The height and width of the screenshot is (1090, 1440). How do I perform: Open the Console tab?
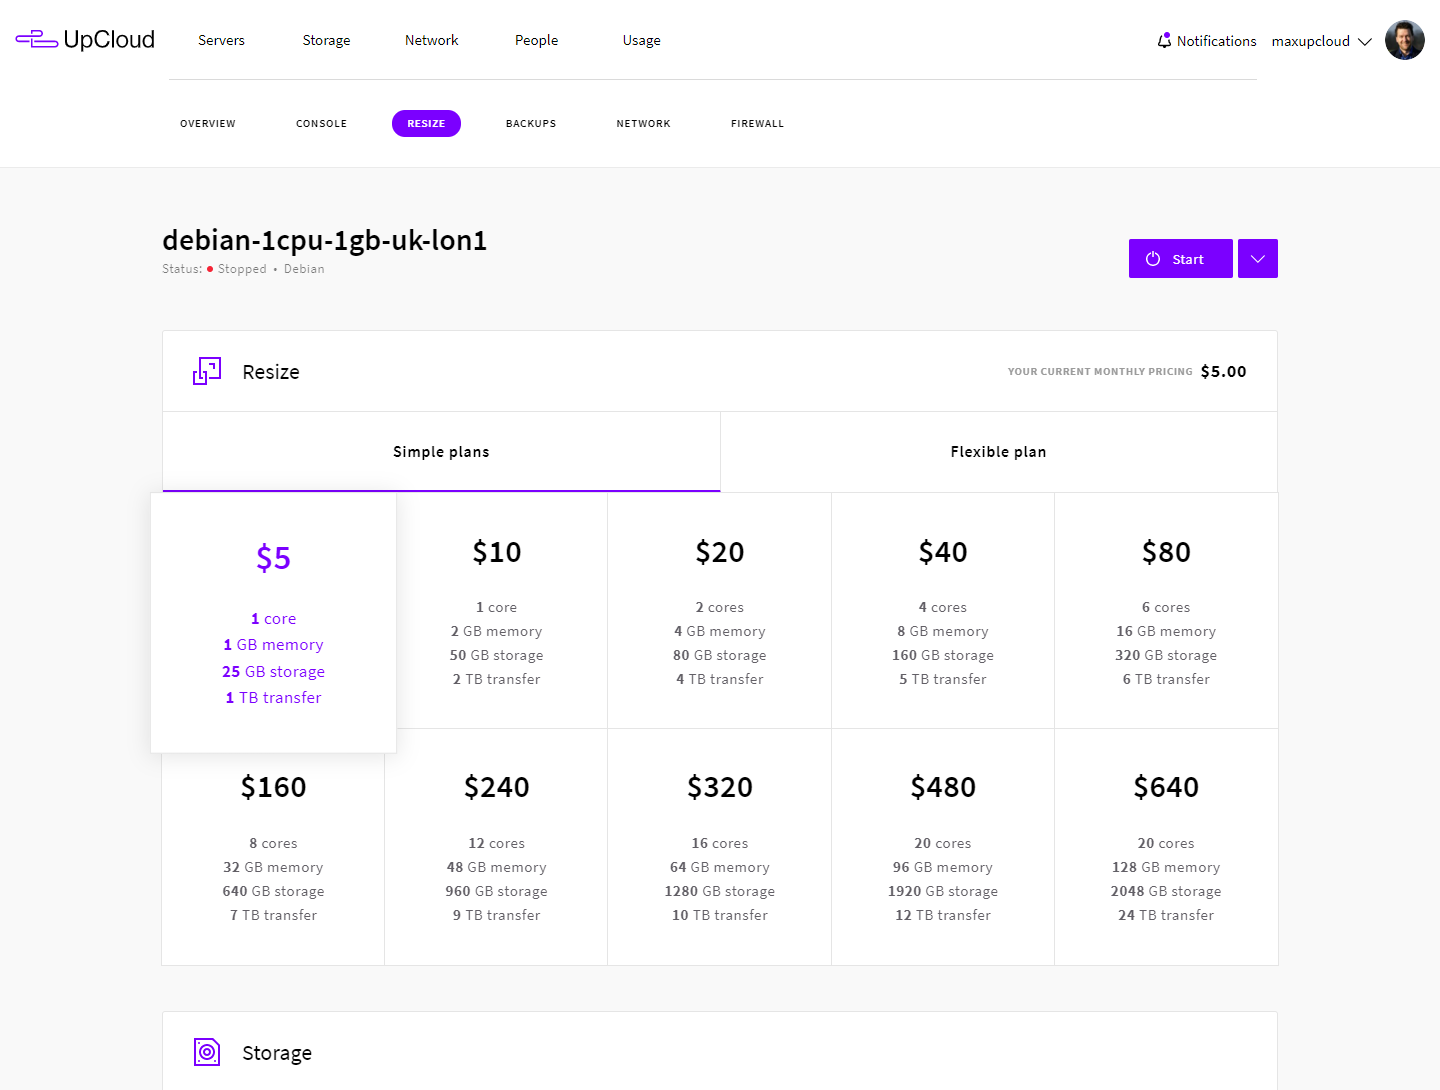click(x=321, y=124)
